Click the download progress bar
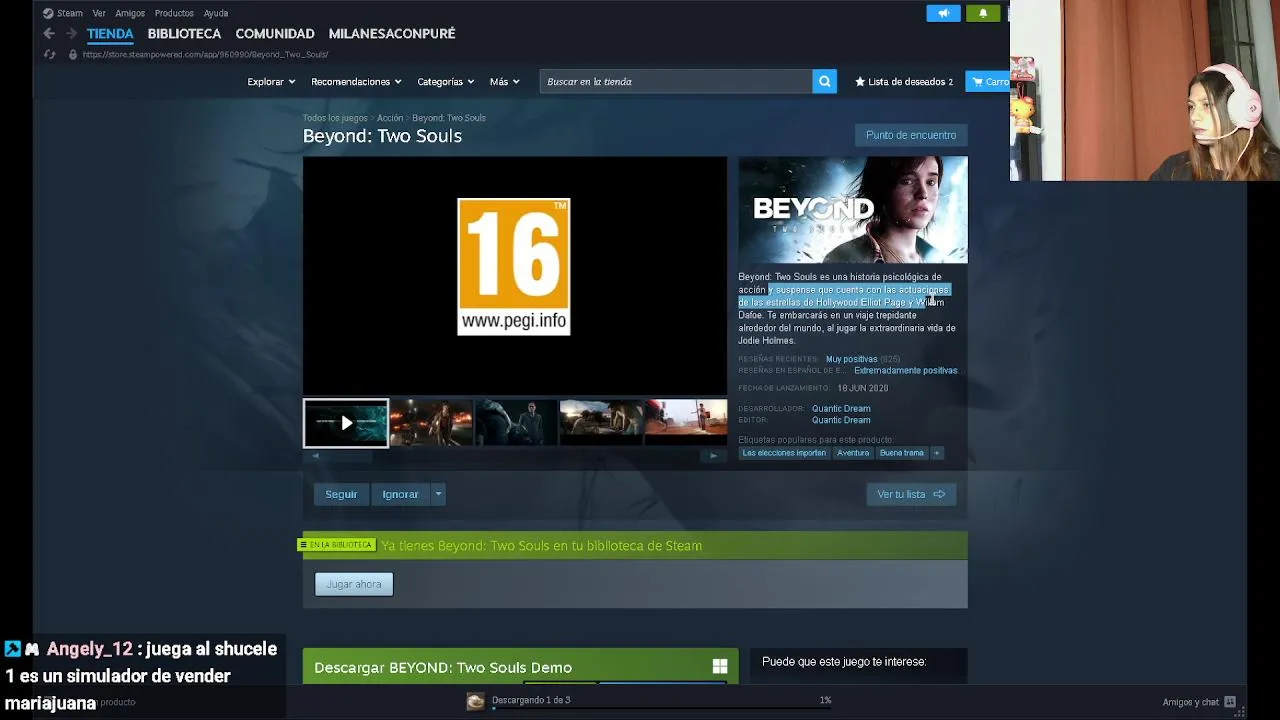This screenshot has height=720, width=1280. pyautogui.click(x=661, y=708)
